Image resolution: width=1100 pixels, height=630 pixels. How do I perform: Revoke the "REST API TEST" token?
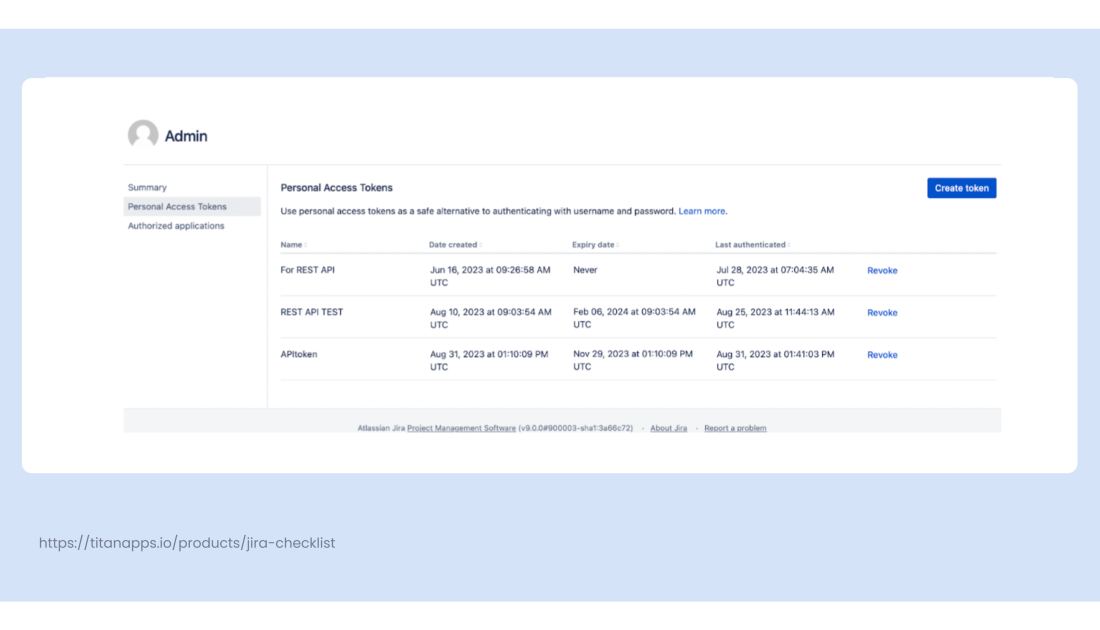[881, 312]
